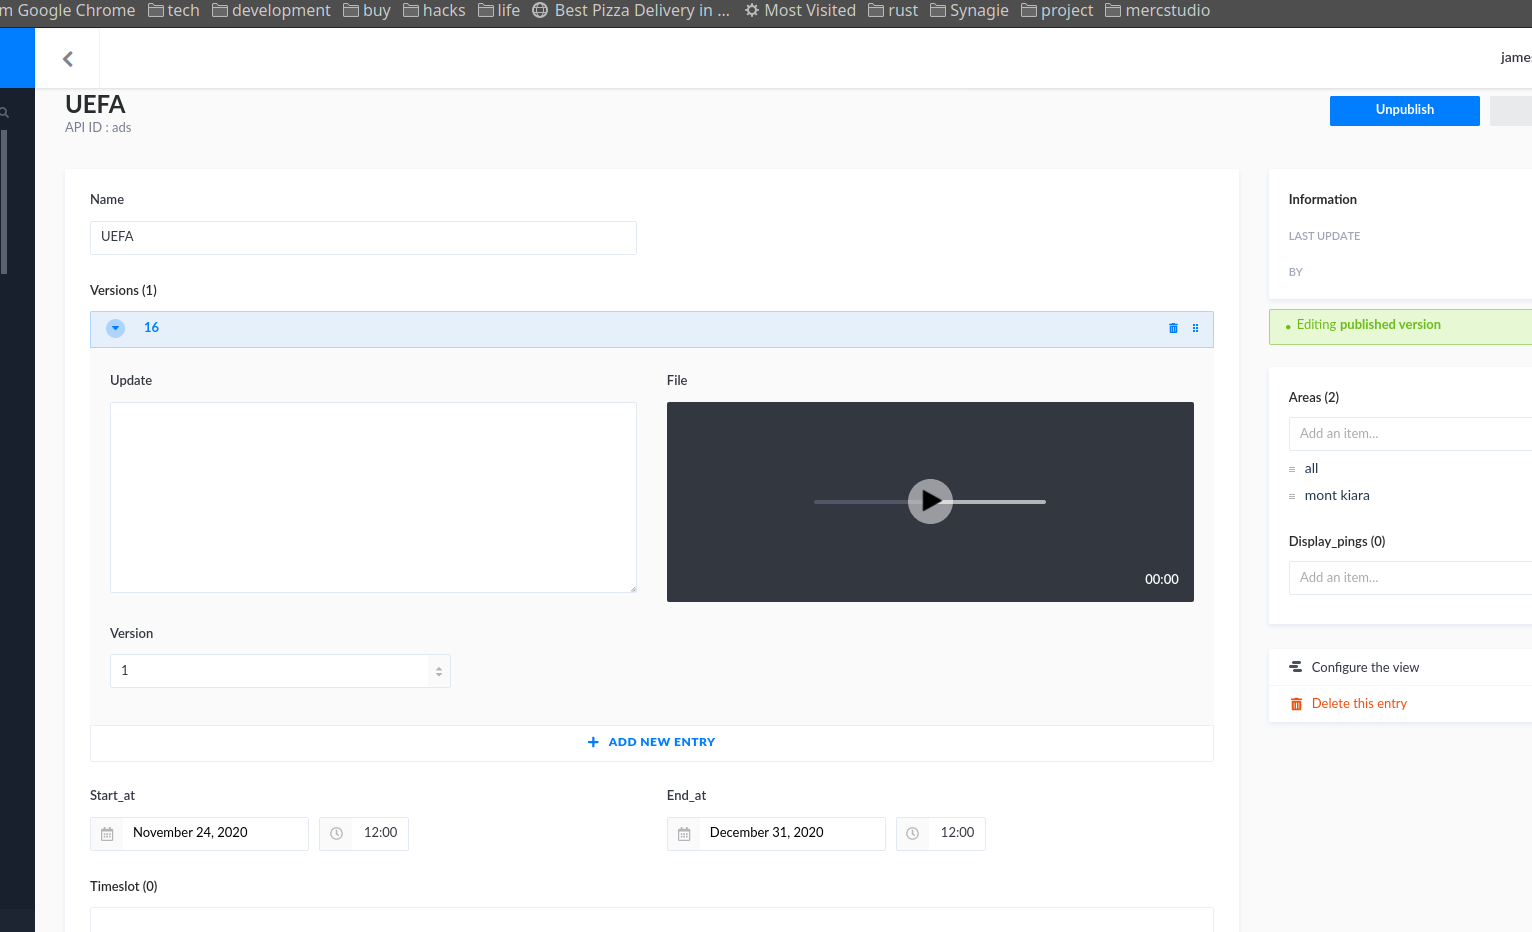Click the back arrow icon
This screenshot has height=932, width=1532.
68,59
